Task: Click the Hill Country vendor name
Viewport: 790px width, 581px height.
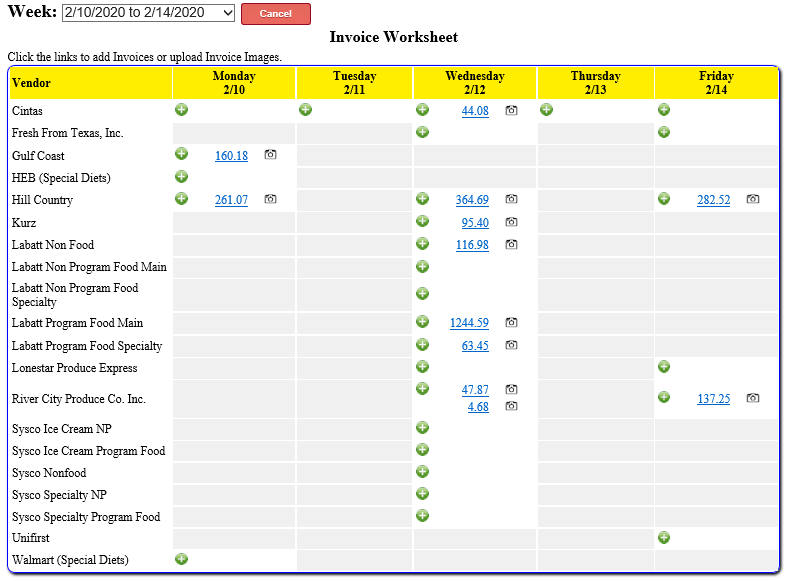Action: click(x=42, y=200)
